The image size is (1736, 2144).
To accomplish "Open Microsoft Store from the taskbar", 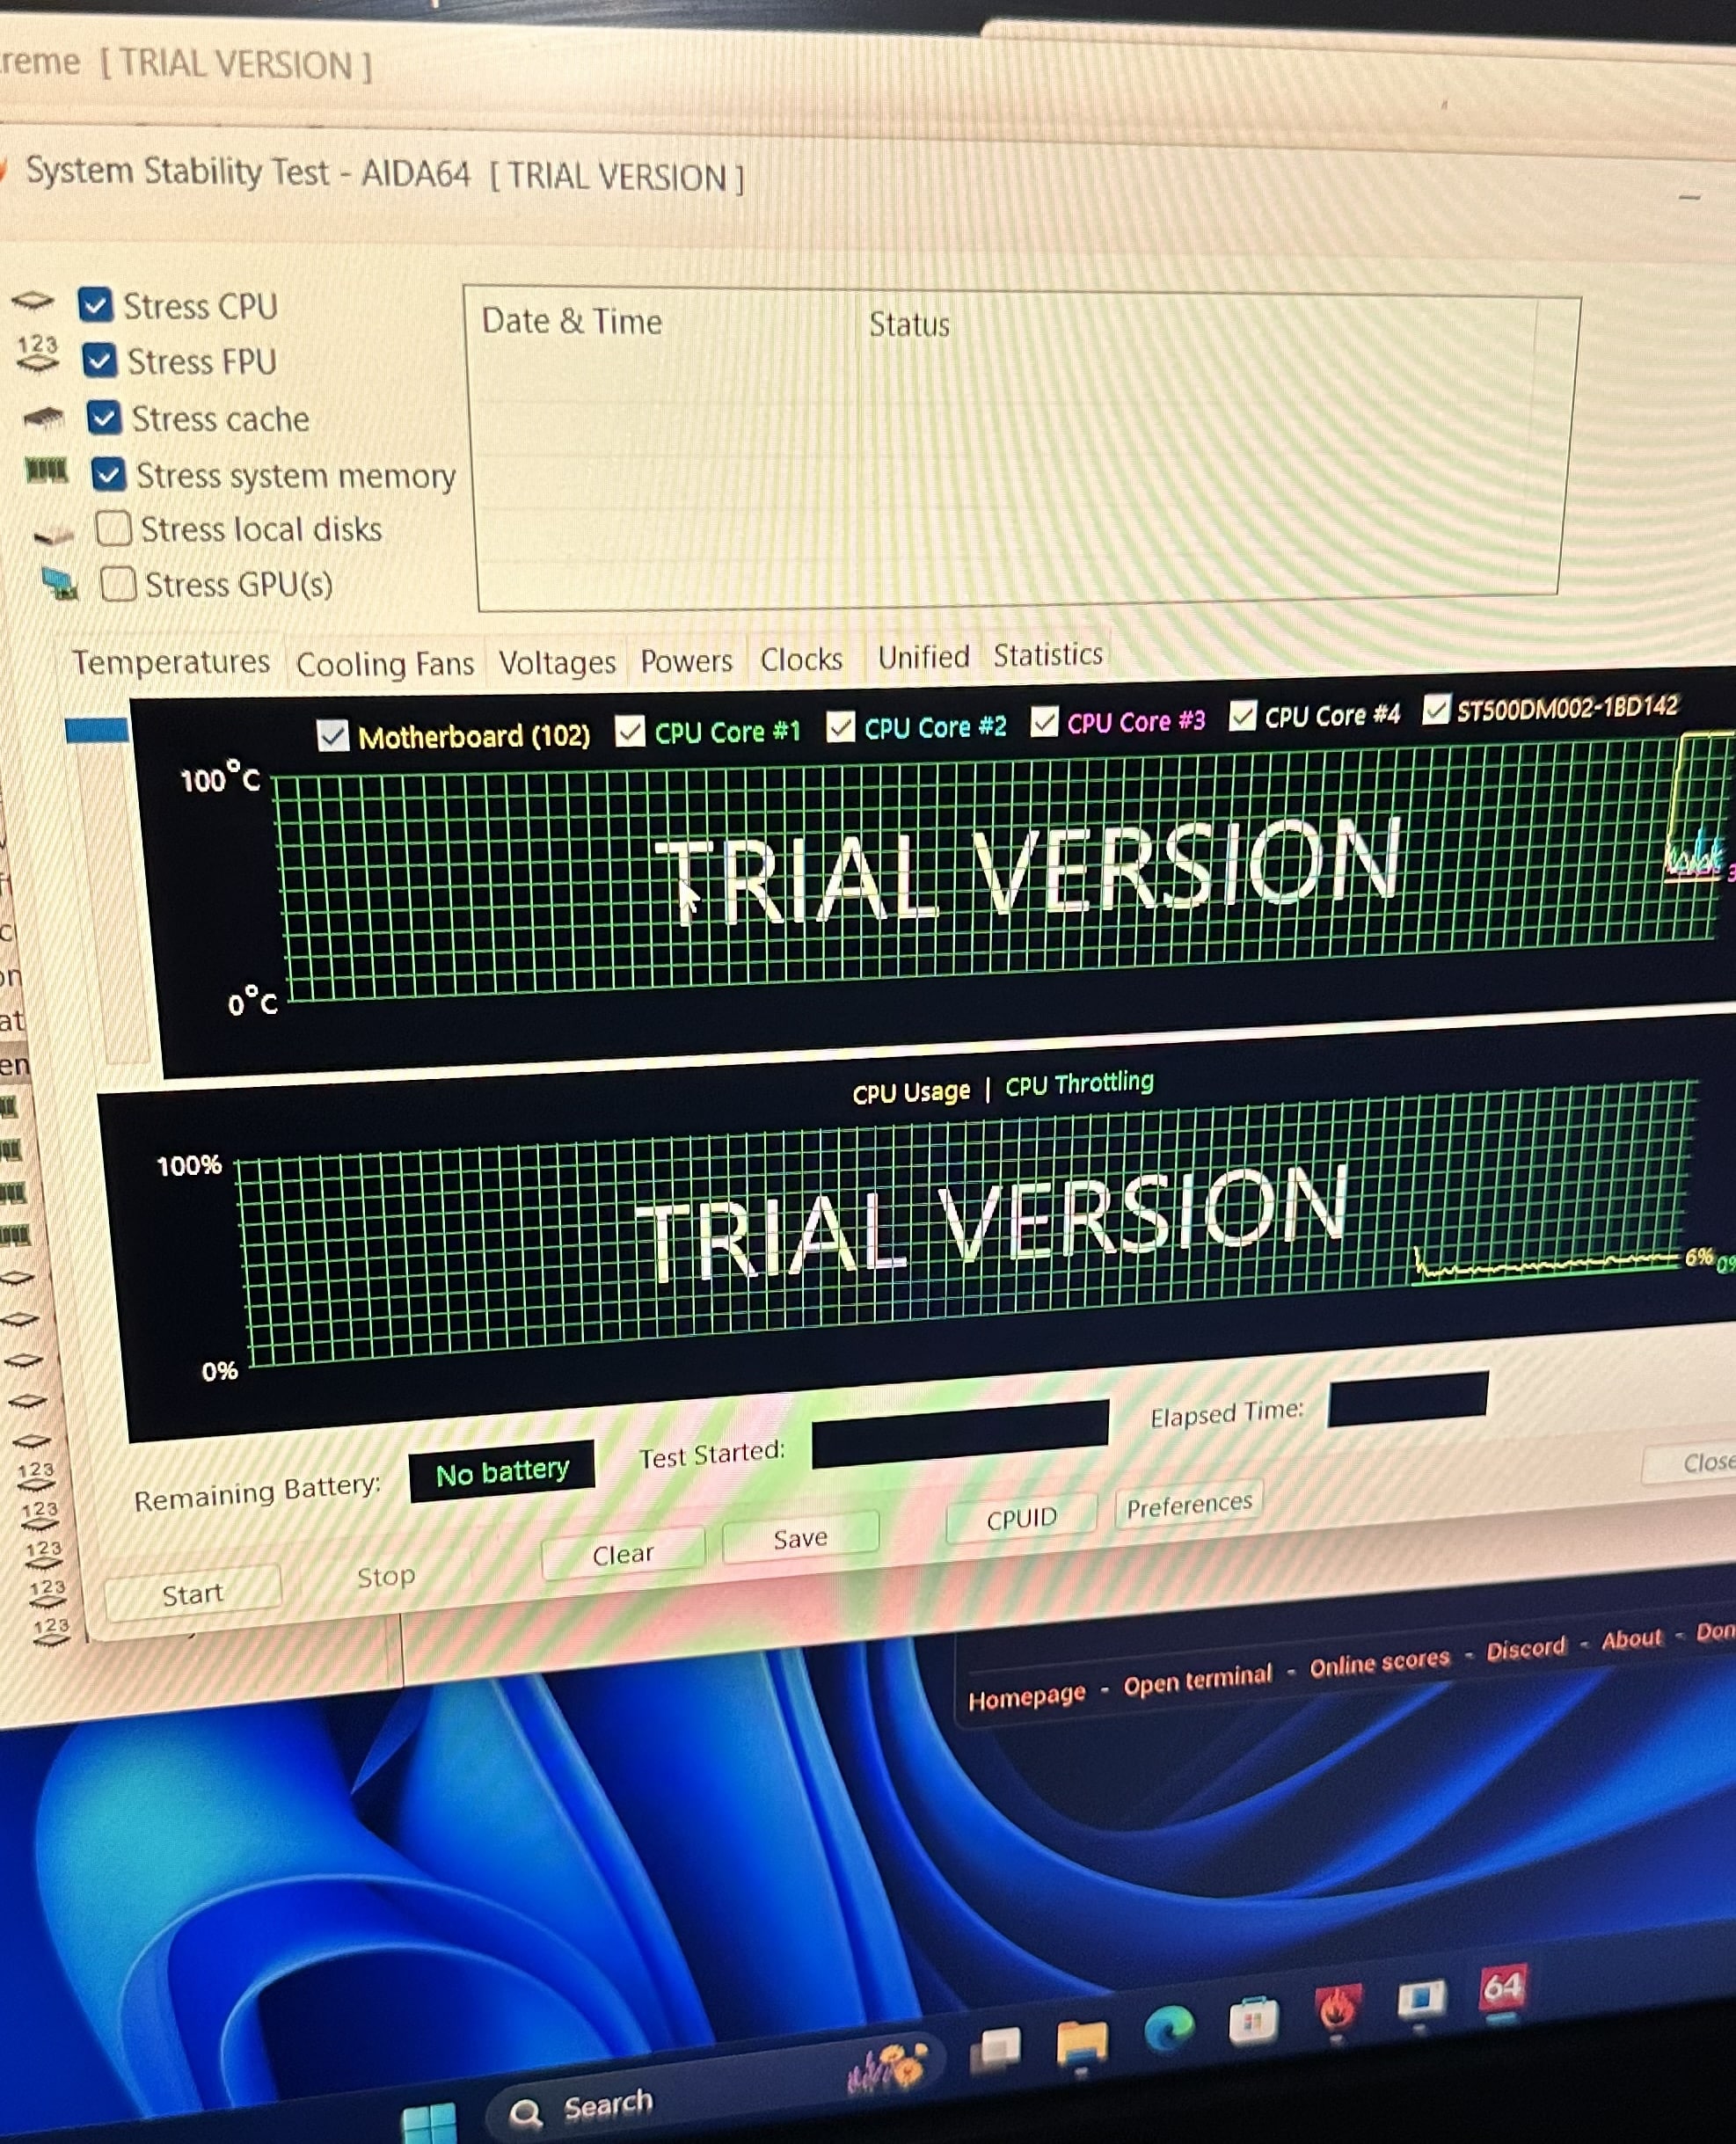I will pos(1253,2021).
